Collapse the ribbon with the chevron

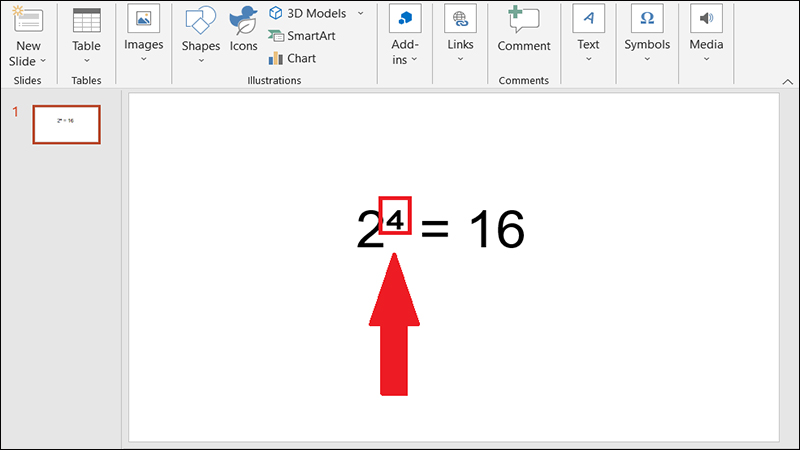(788, 82)
